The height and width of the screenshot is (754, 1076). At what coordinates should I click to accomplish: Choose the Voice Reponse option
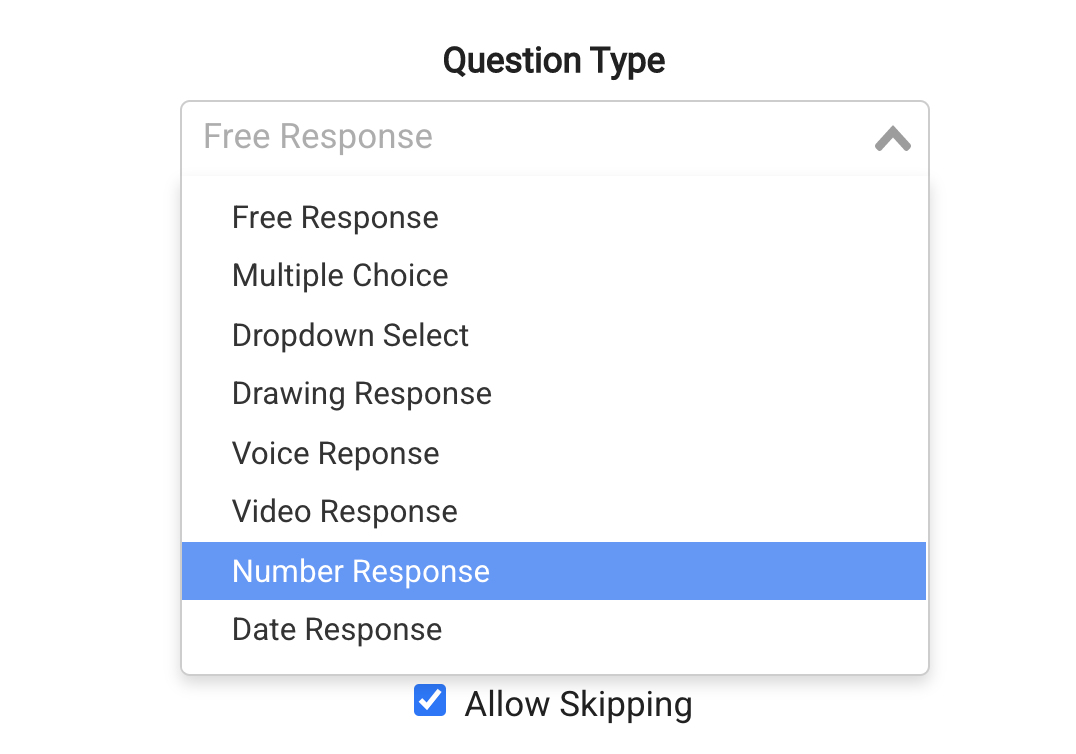click(x=335, y=453)
